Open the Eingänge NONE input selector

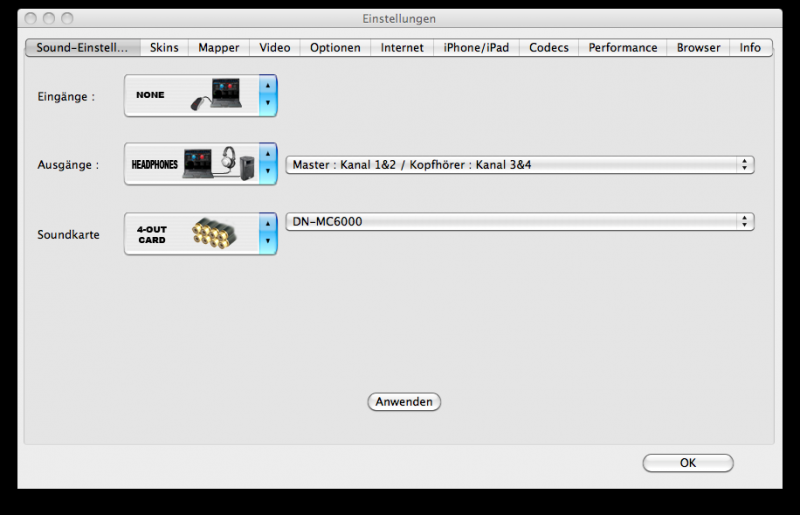pyautogui.click(x=201, y=95)
